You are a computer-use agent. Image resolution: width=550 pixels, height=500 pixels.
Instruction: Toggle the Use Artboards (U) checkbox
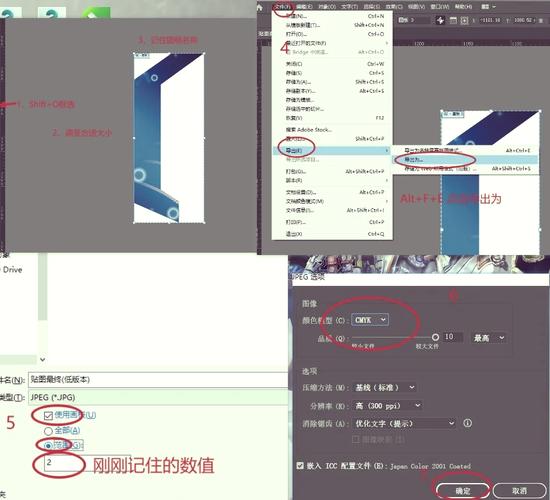click(48, 416)
